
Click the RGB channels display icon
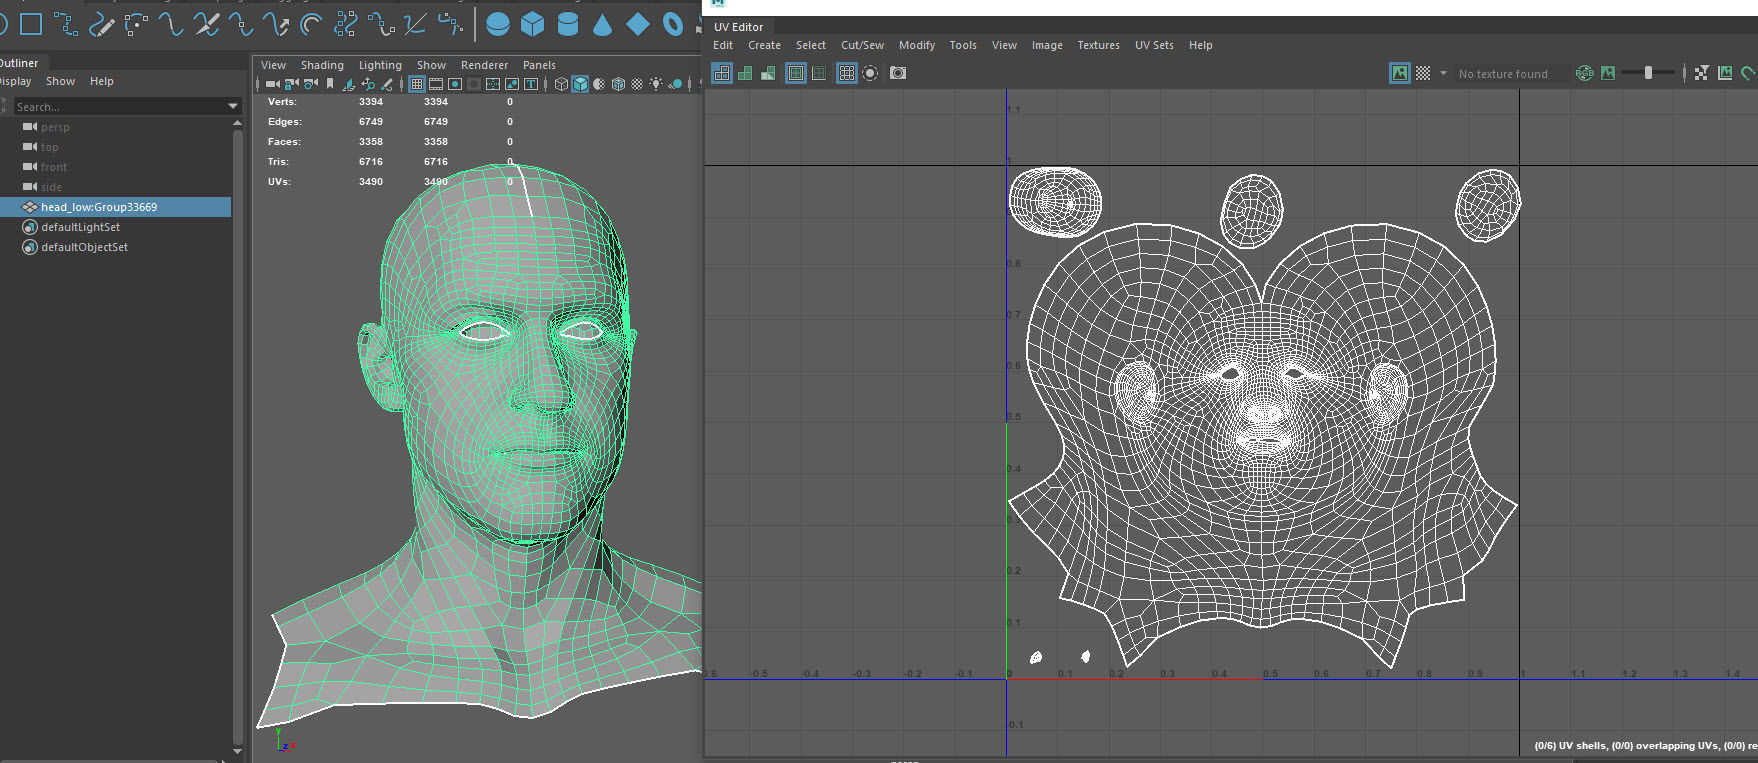pos(1585,73)
